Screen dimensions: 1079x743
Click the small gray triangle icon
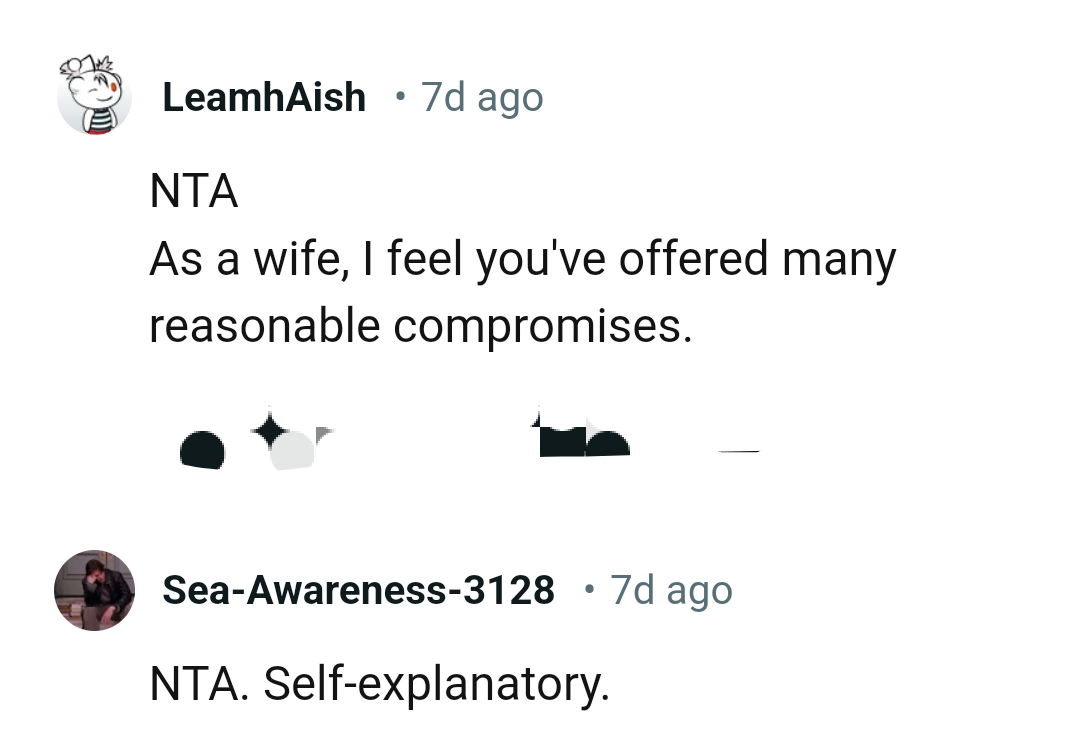[x=322, y=433]
